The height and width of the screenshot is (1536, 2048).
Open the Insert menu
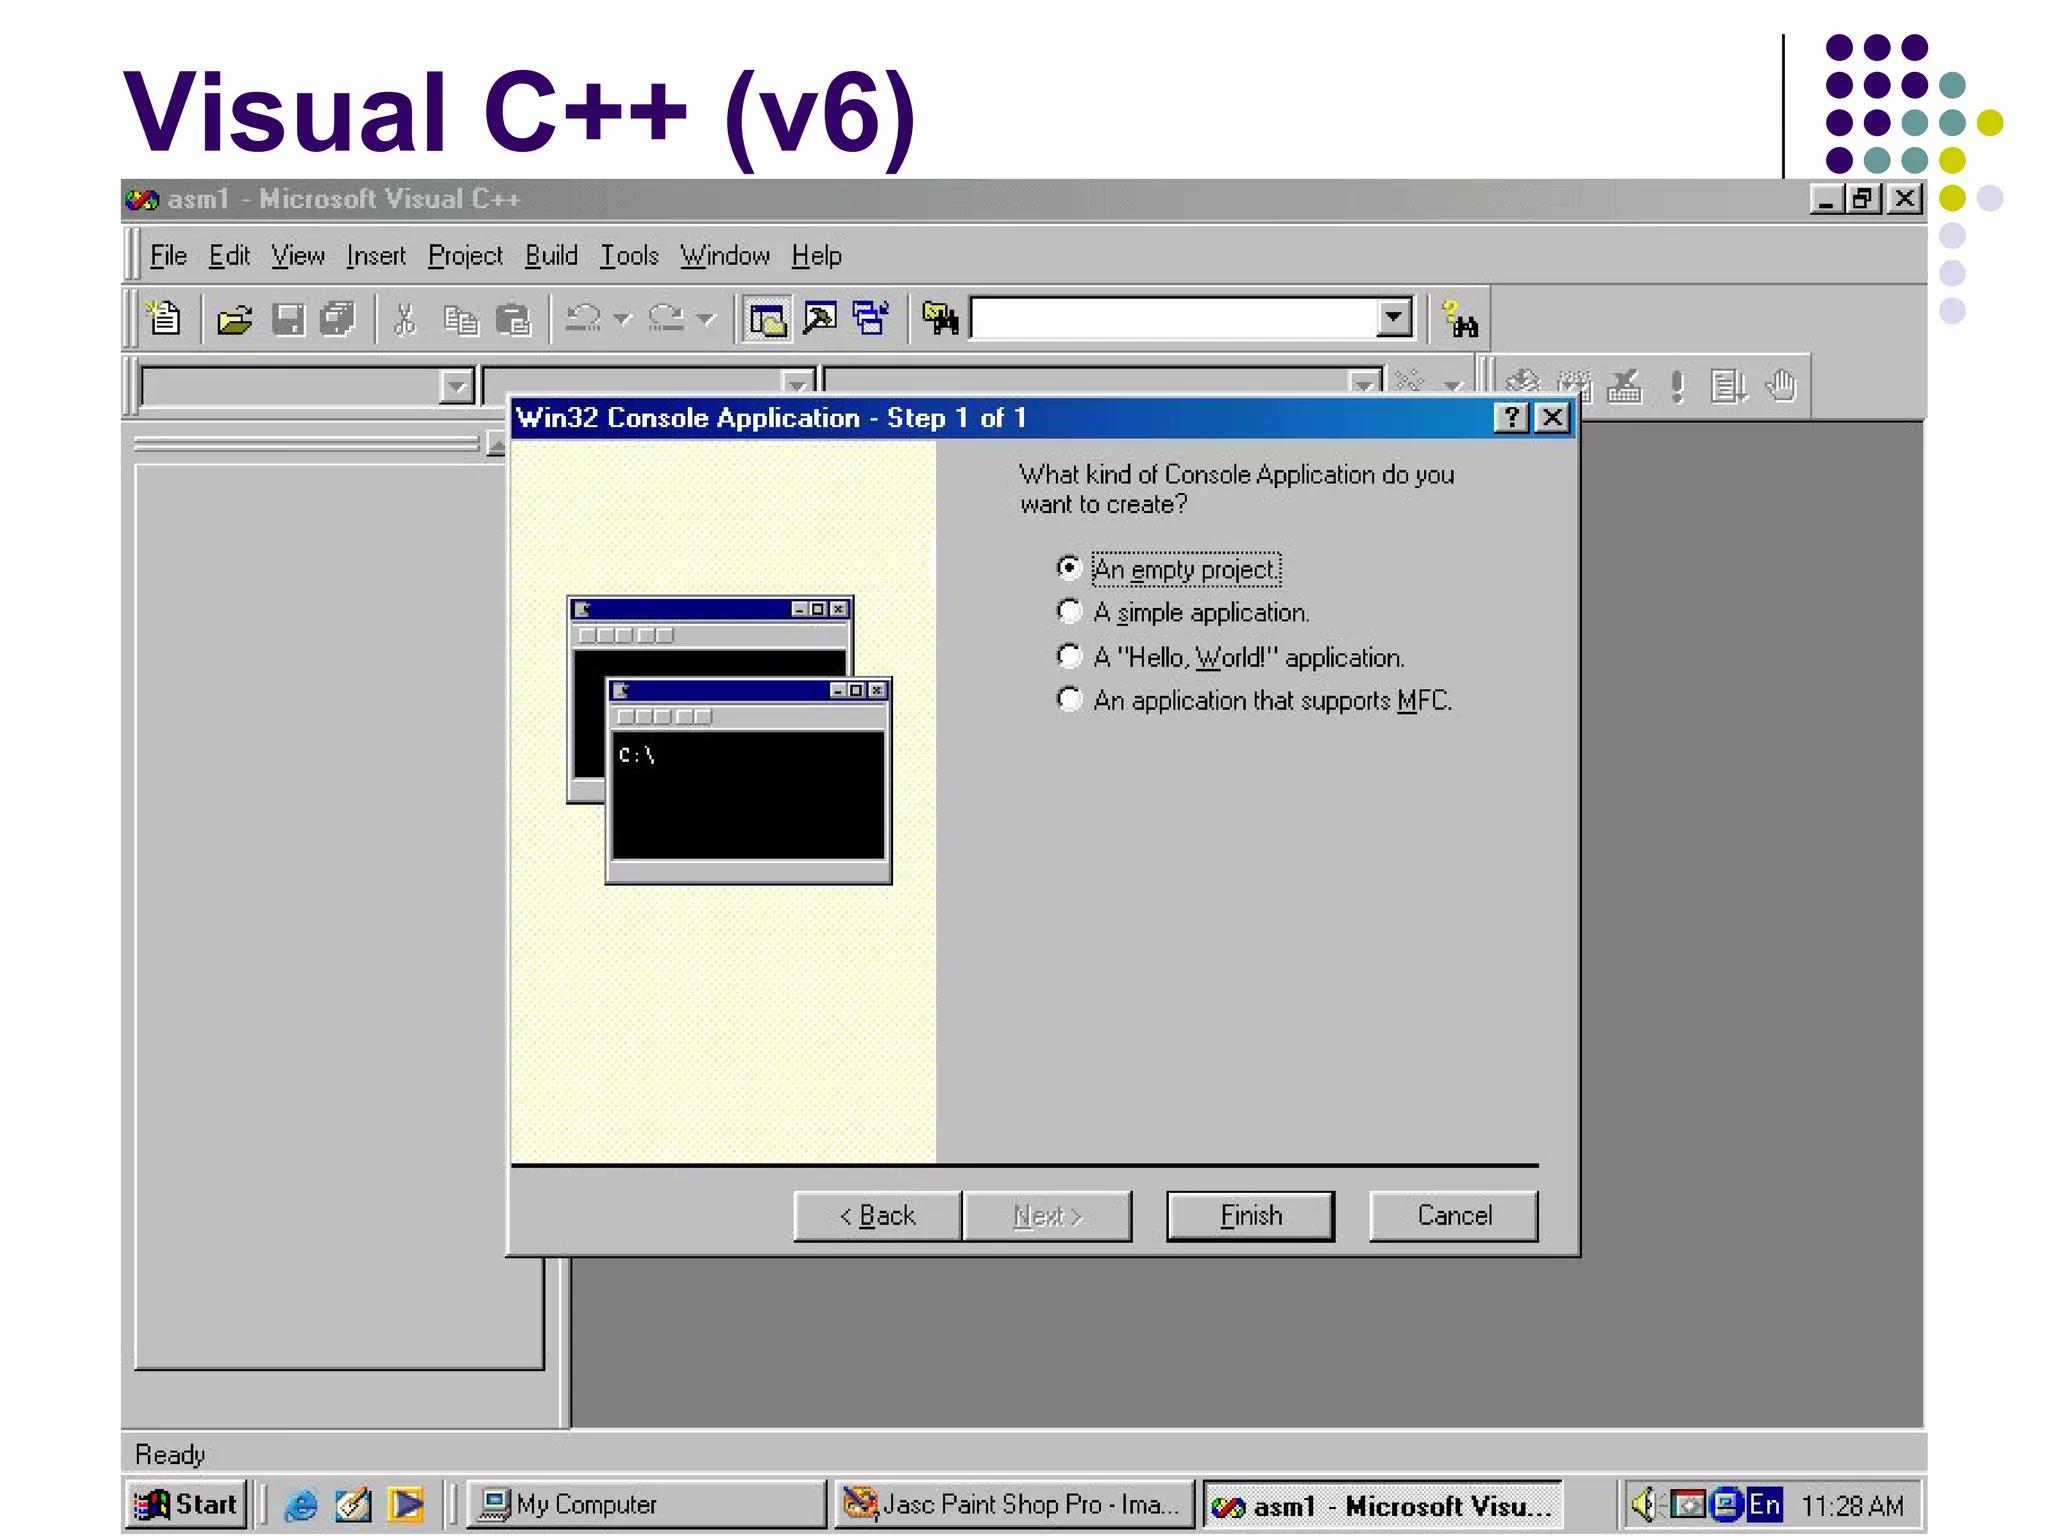coord(376,256)
